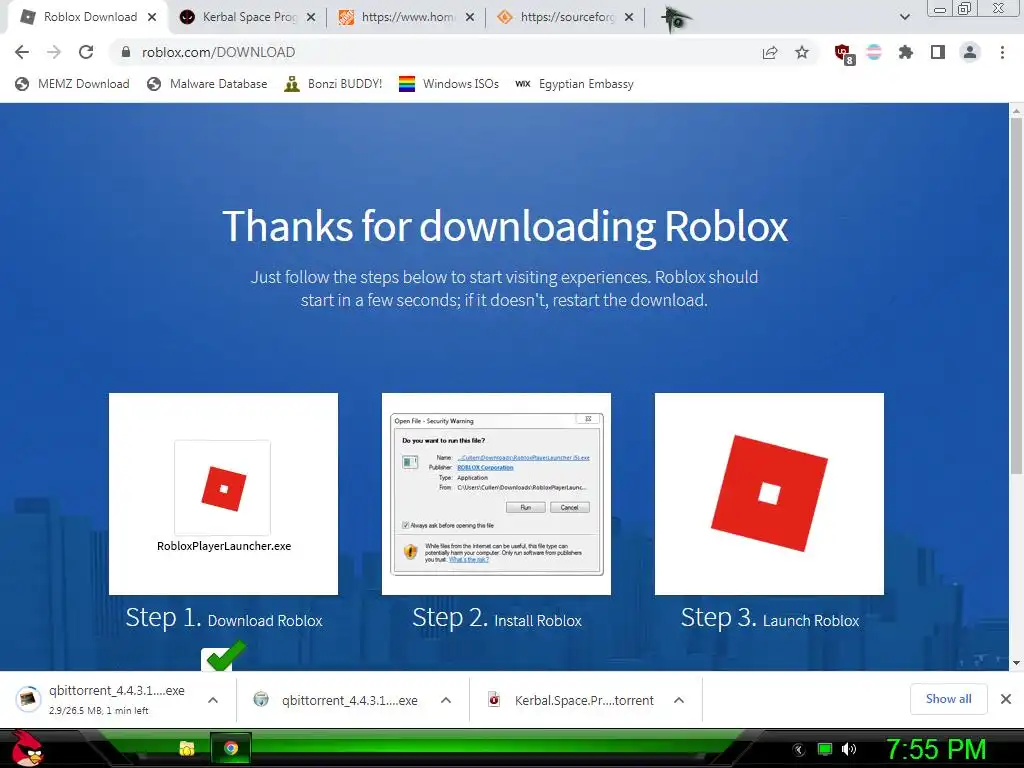The image size is (1024, 768).
Task: Open a new tab with the eye icon button
Action: [x=675, y=19]
